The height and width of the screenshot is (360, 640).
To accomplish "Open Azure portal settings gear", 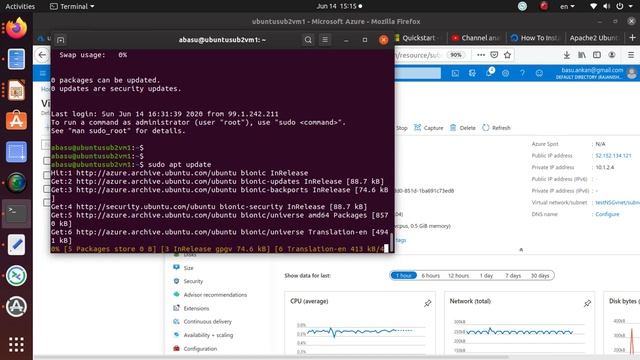I will pyautogui.click(x=505, y=73).
